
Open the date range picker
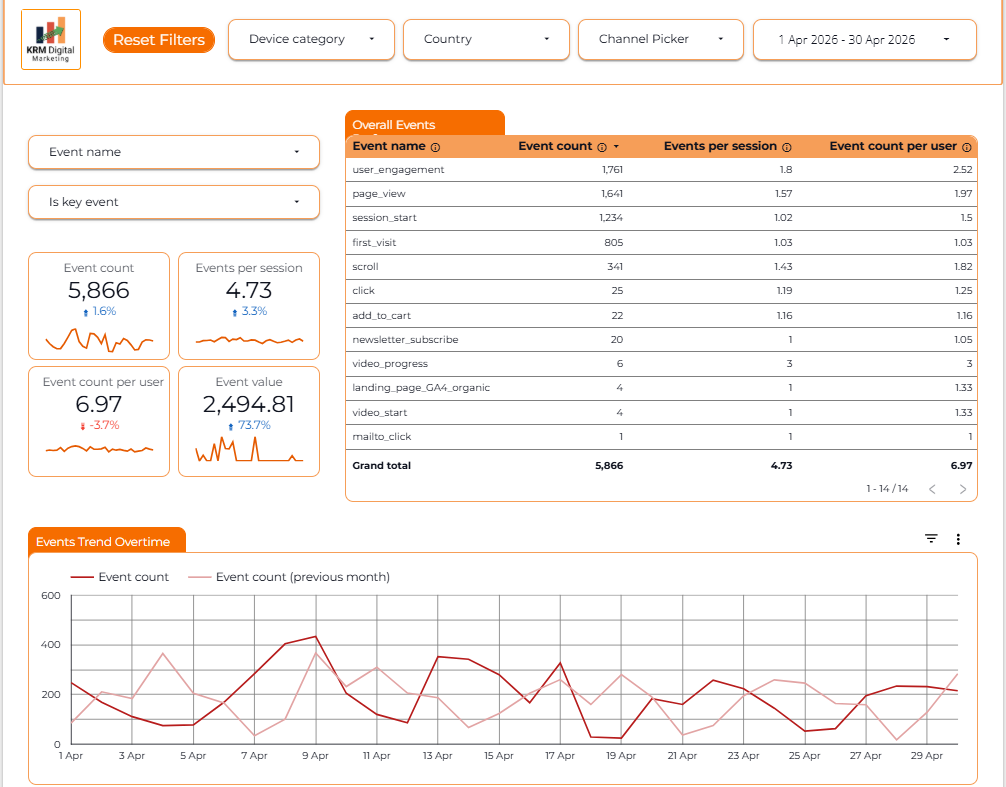tap(865, 40)
